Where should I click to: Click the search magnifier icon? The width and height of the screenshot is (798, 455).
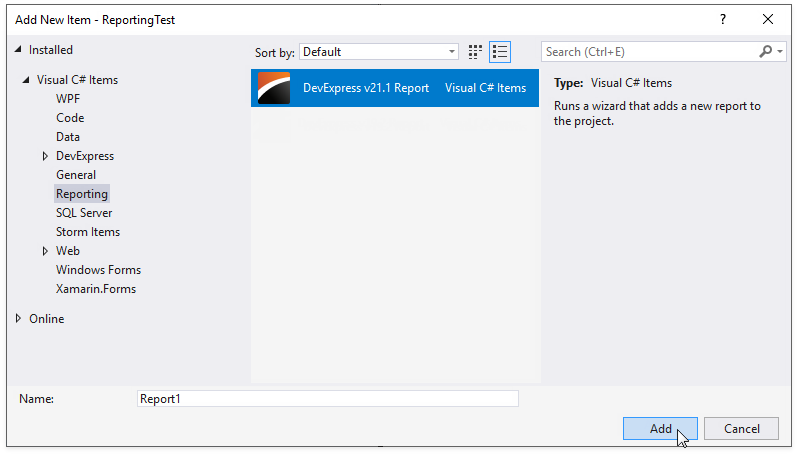pos(765,51)
